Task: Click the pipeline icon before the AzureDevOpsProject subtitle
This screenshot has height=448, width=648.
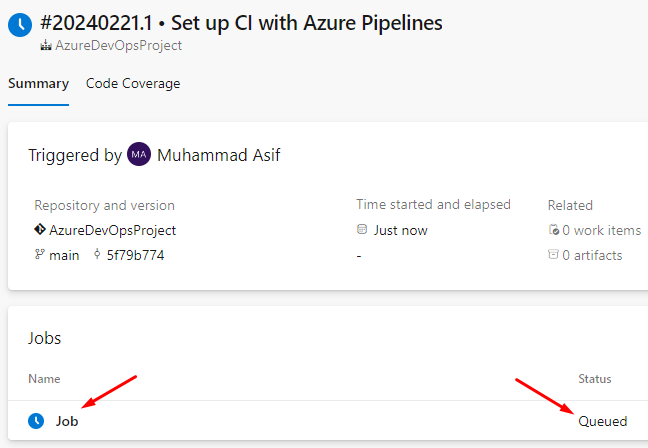Action: pyautogui.click(x=46, y=46)
